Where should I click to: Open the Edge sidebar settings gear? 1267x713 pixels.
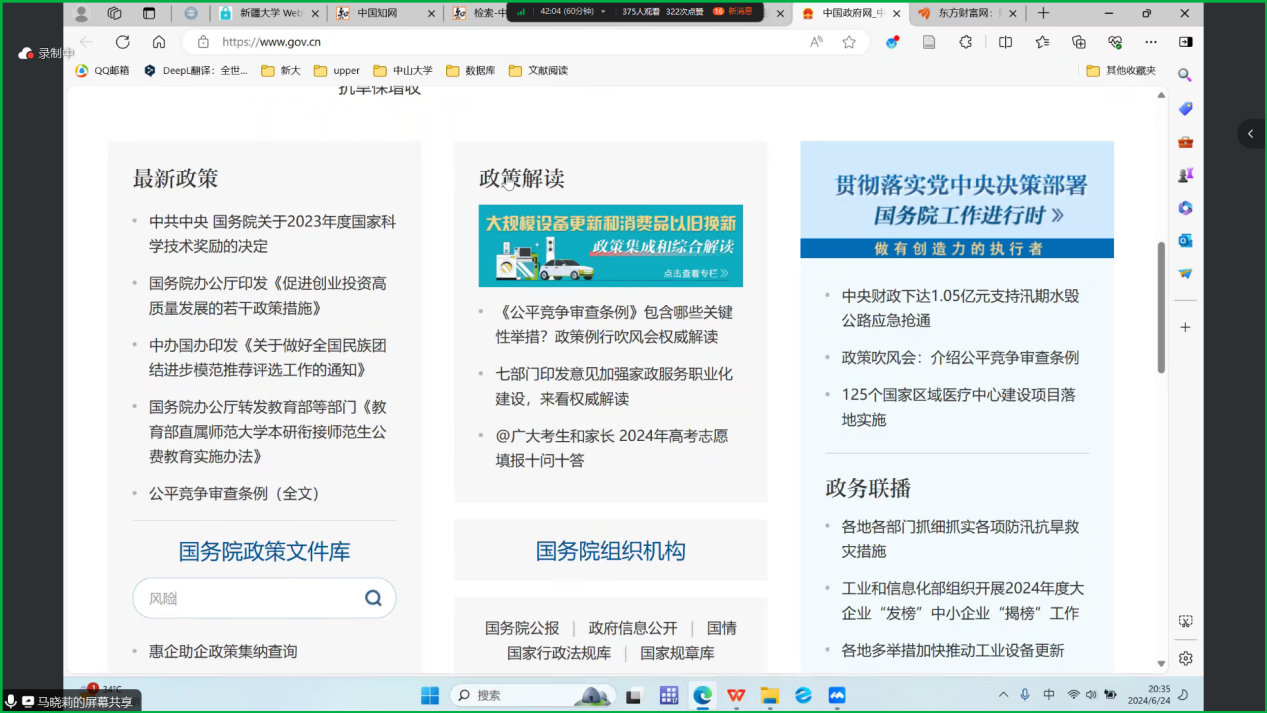1185,658
